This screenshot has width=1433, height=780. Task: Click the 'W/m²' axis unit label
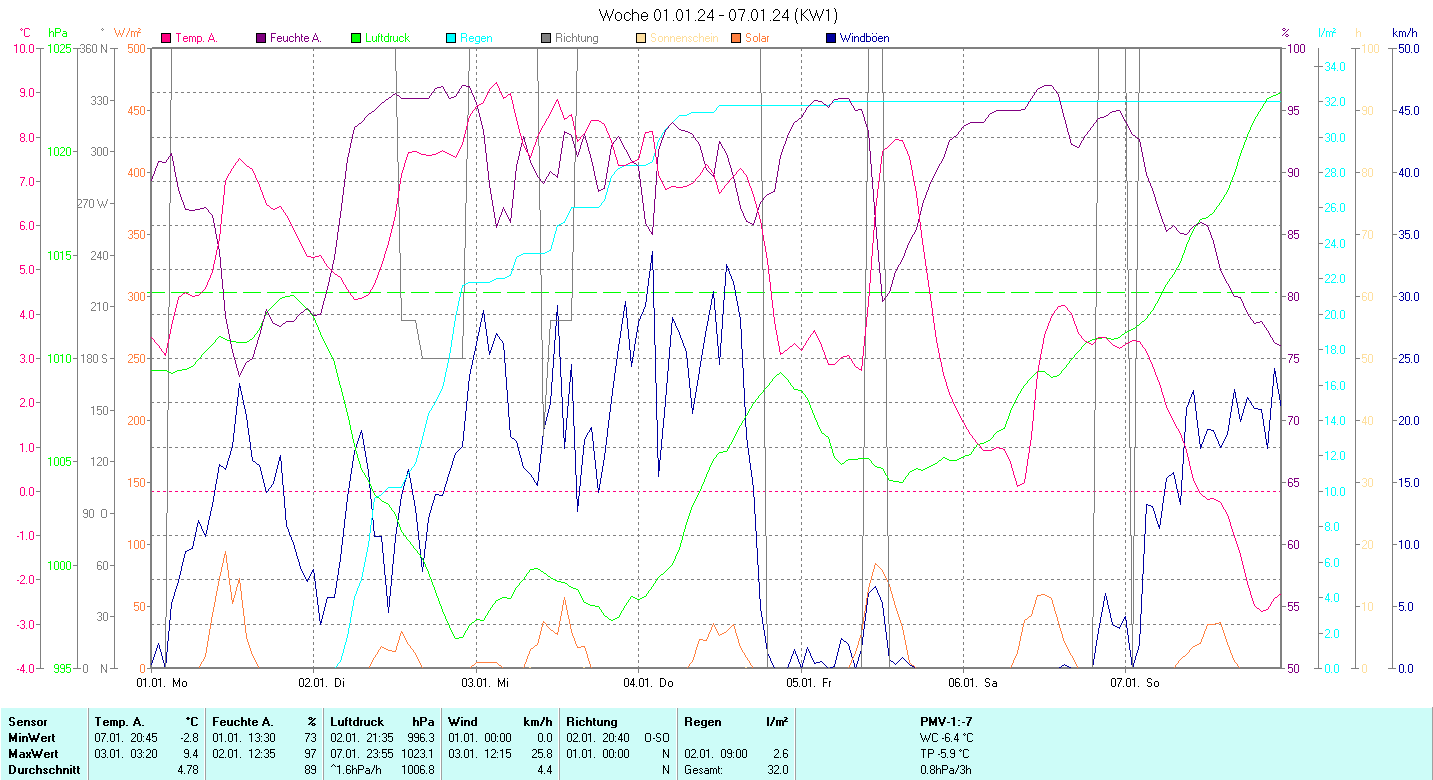pos(128,32)
